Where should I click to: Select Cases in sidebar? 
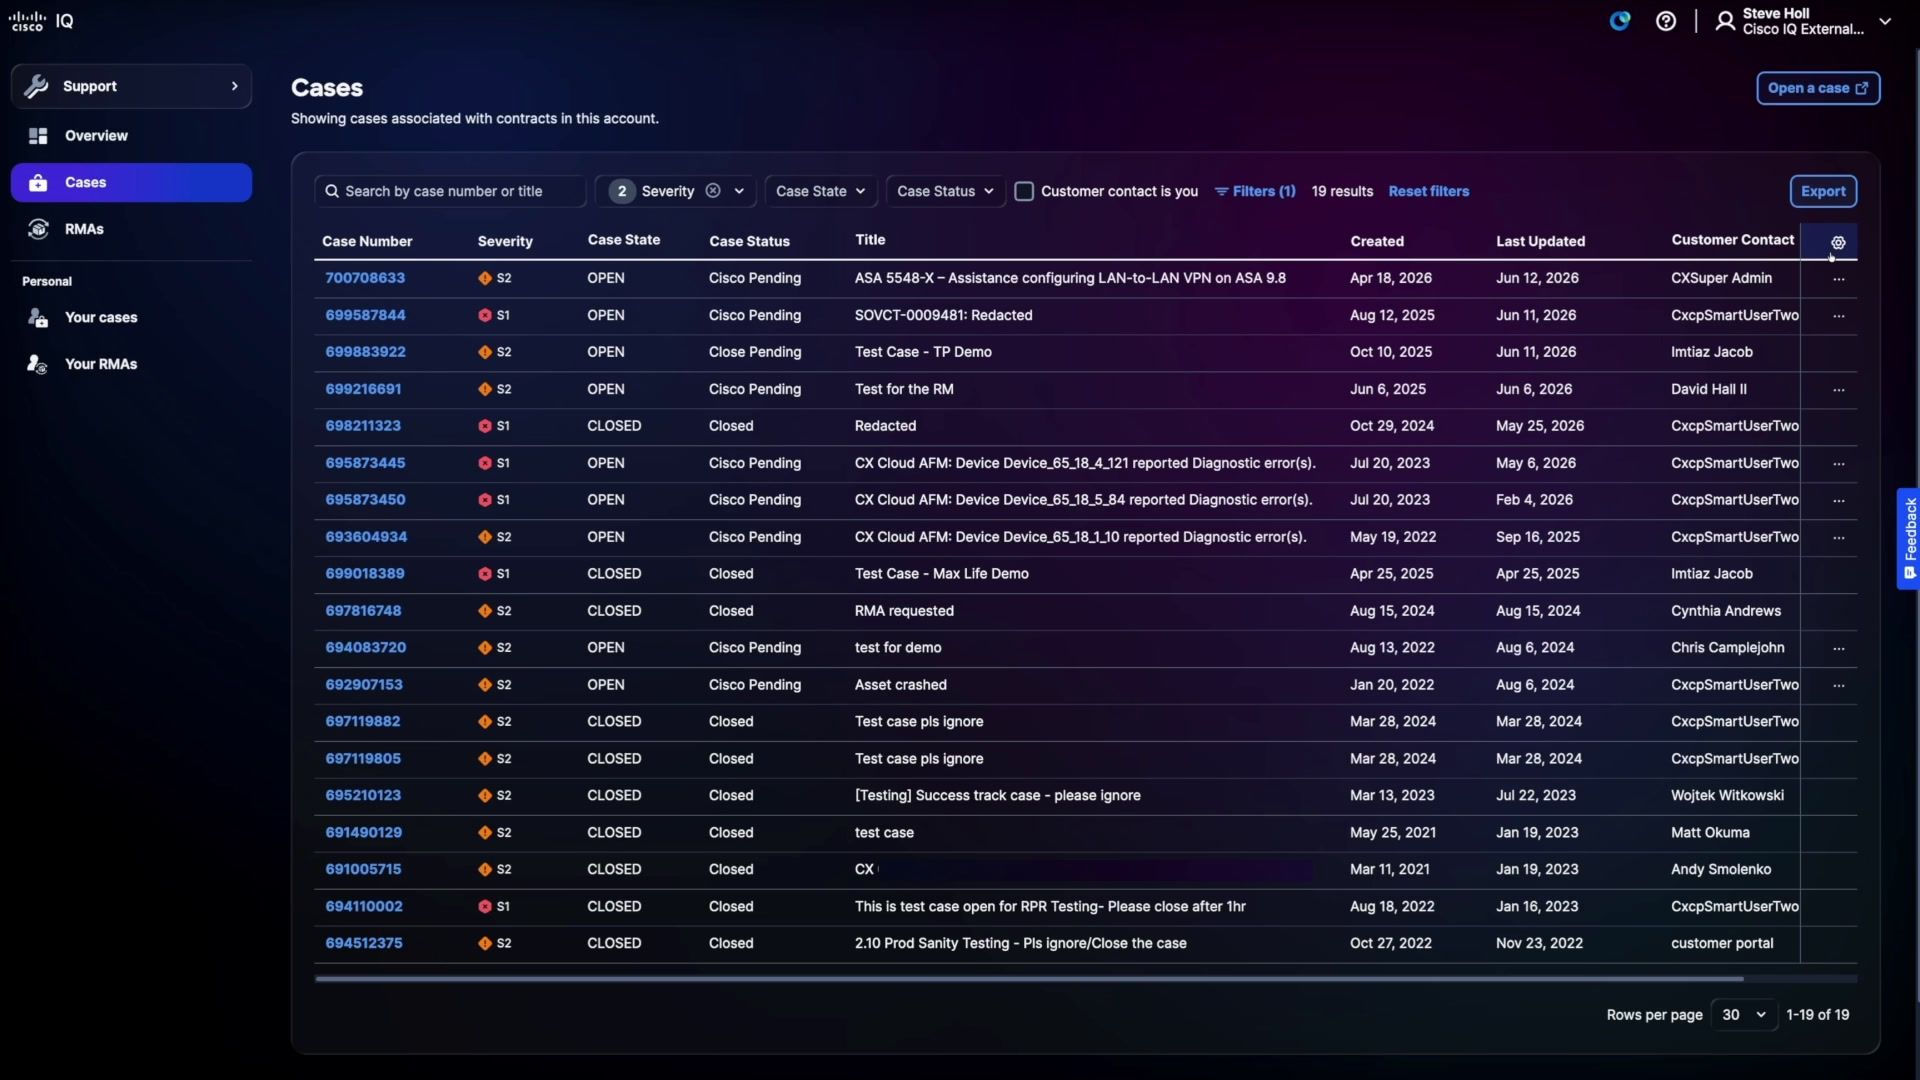coord(131,183)
